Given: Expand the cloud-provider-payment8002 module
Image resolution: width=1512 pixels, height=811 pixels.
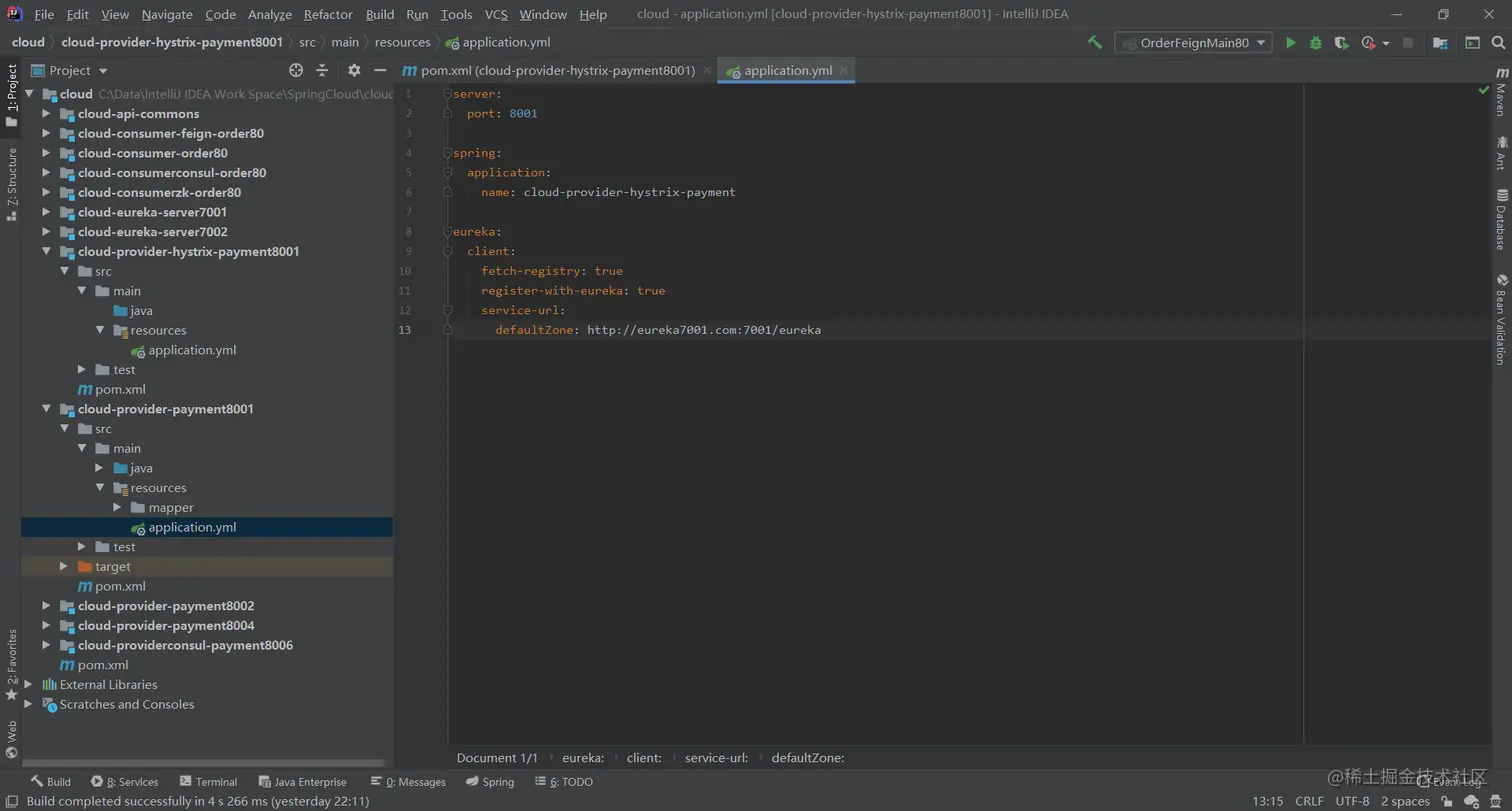Looking at the screenshot, I should pyautogui.click(x=46, y=606).
